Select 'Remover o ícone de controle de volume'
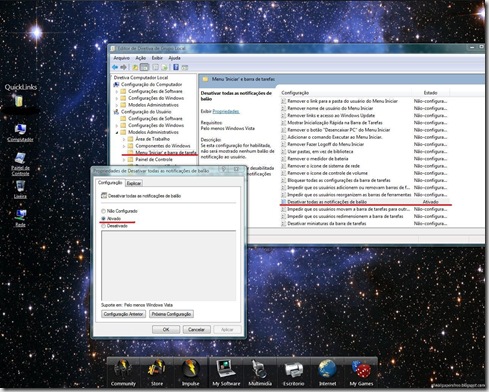489x392 pixels. [x=365, y=173]
